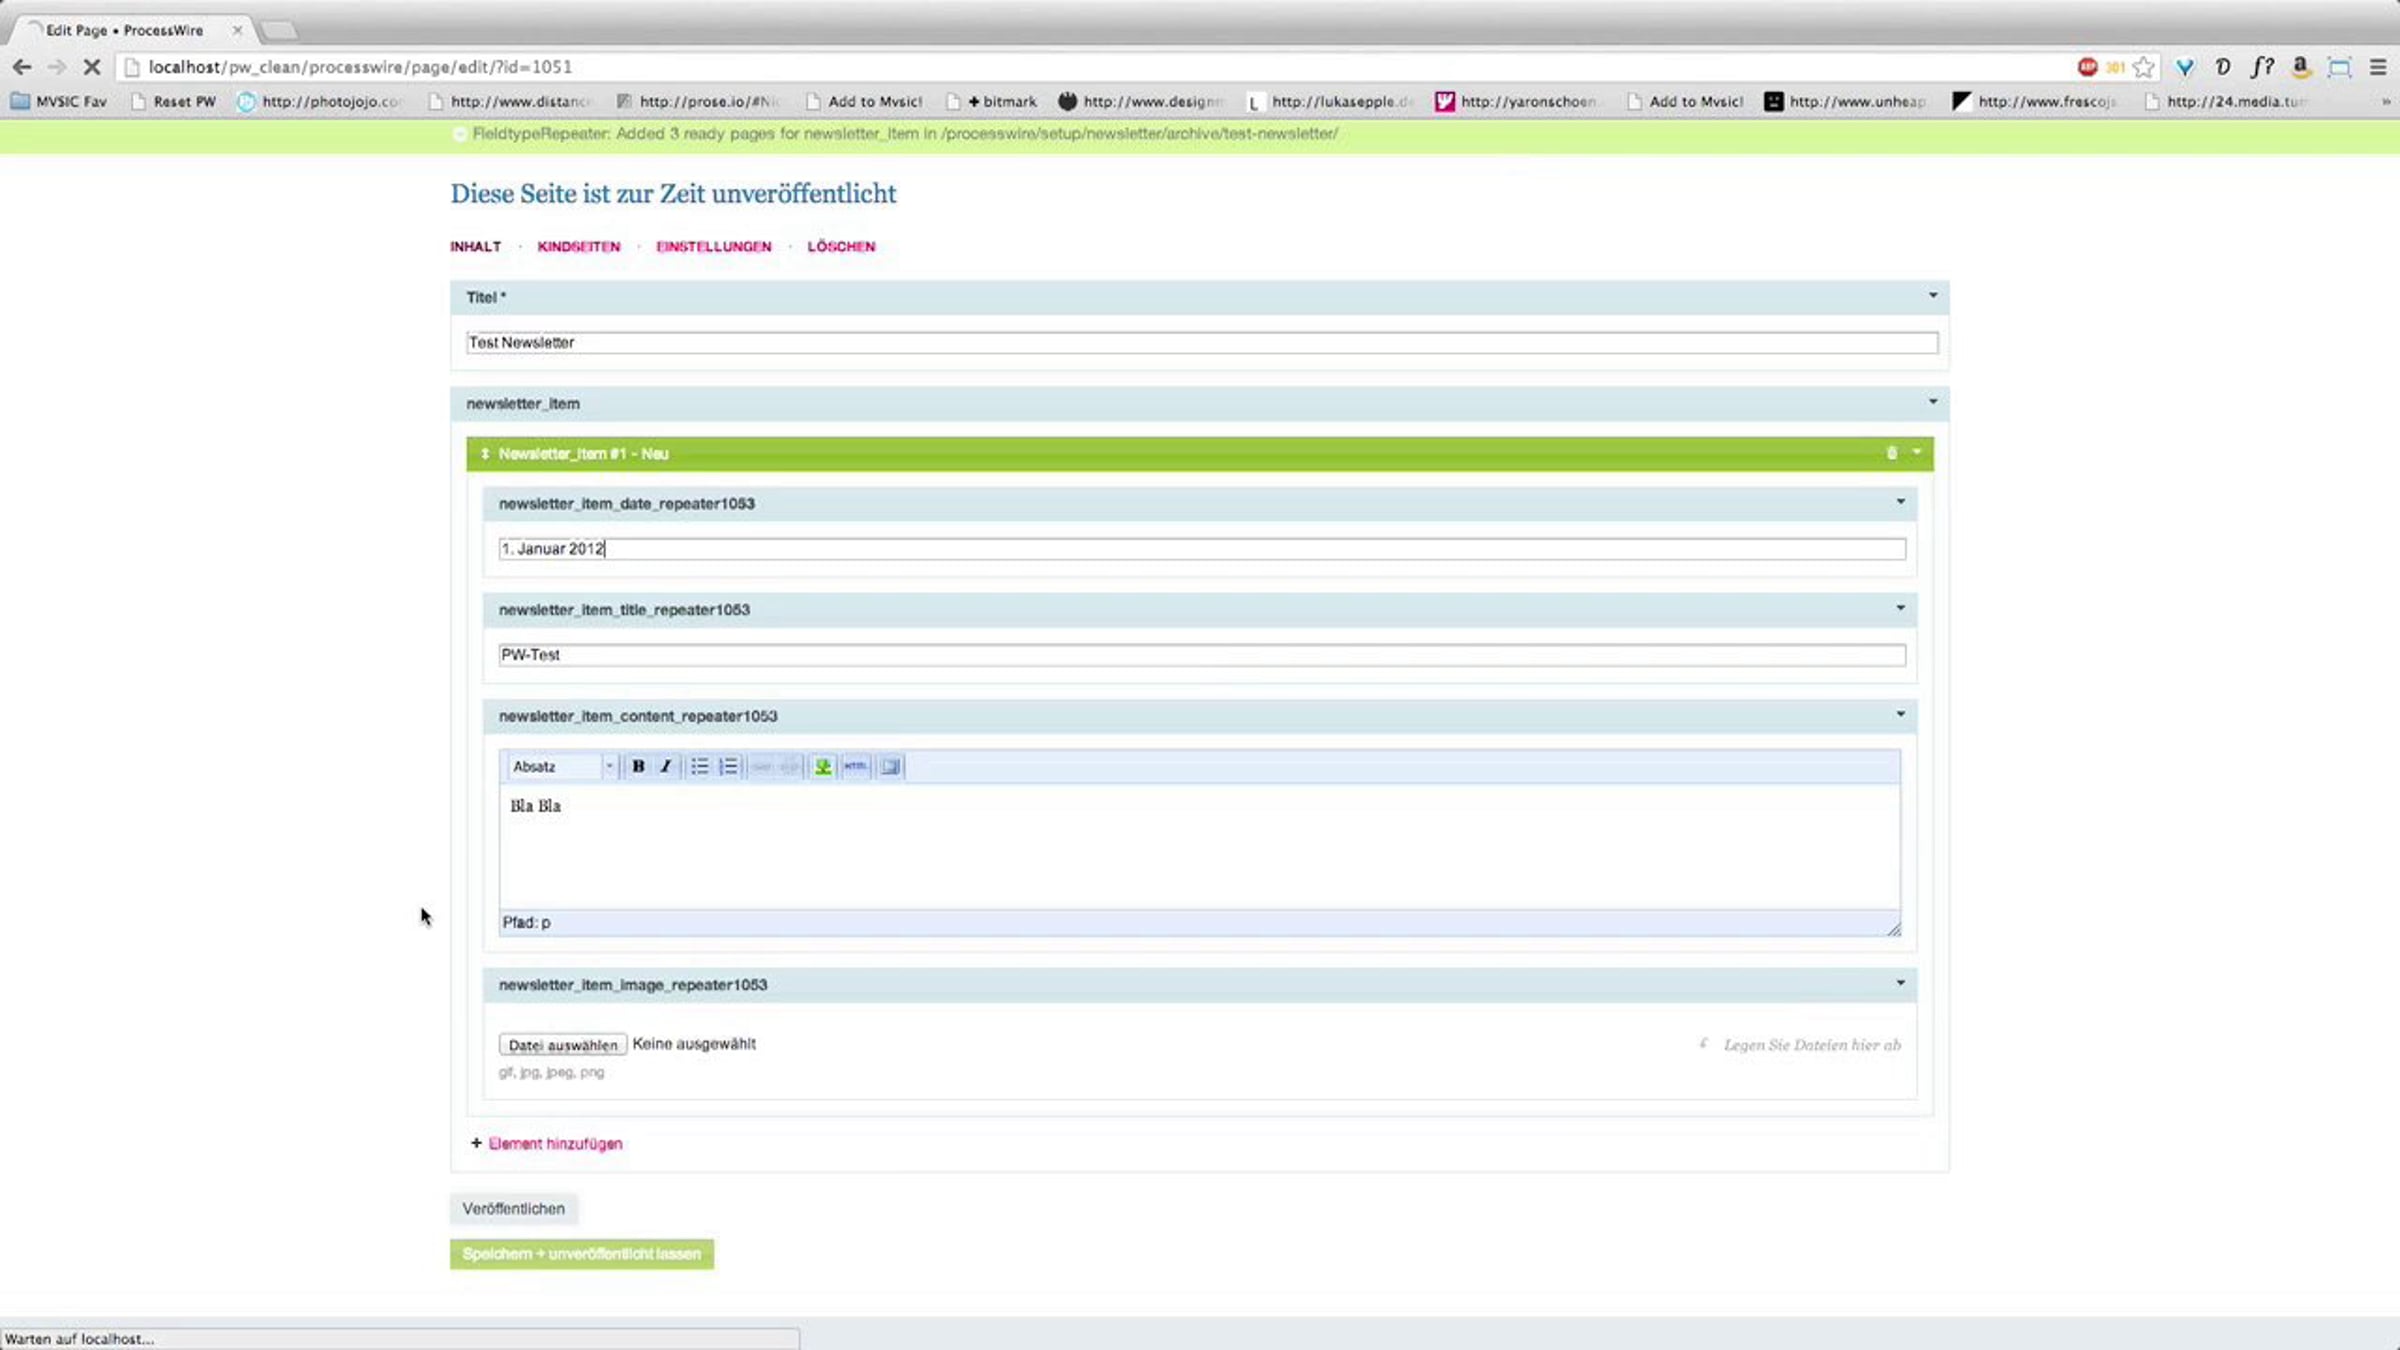
Task: Switch to the Löschen tab
Action: click(841, 246)
